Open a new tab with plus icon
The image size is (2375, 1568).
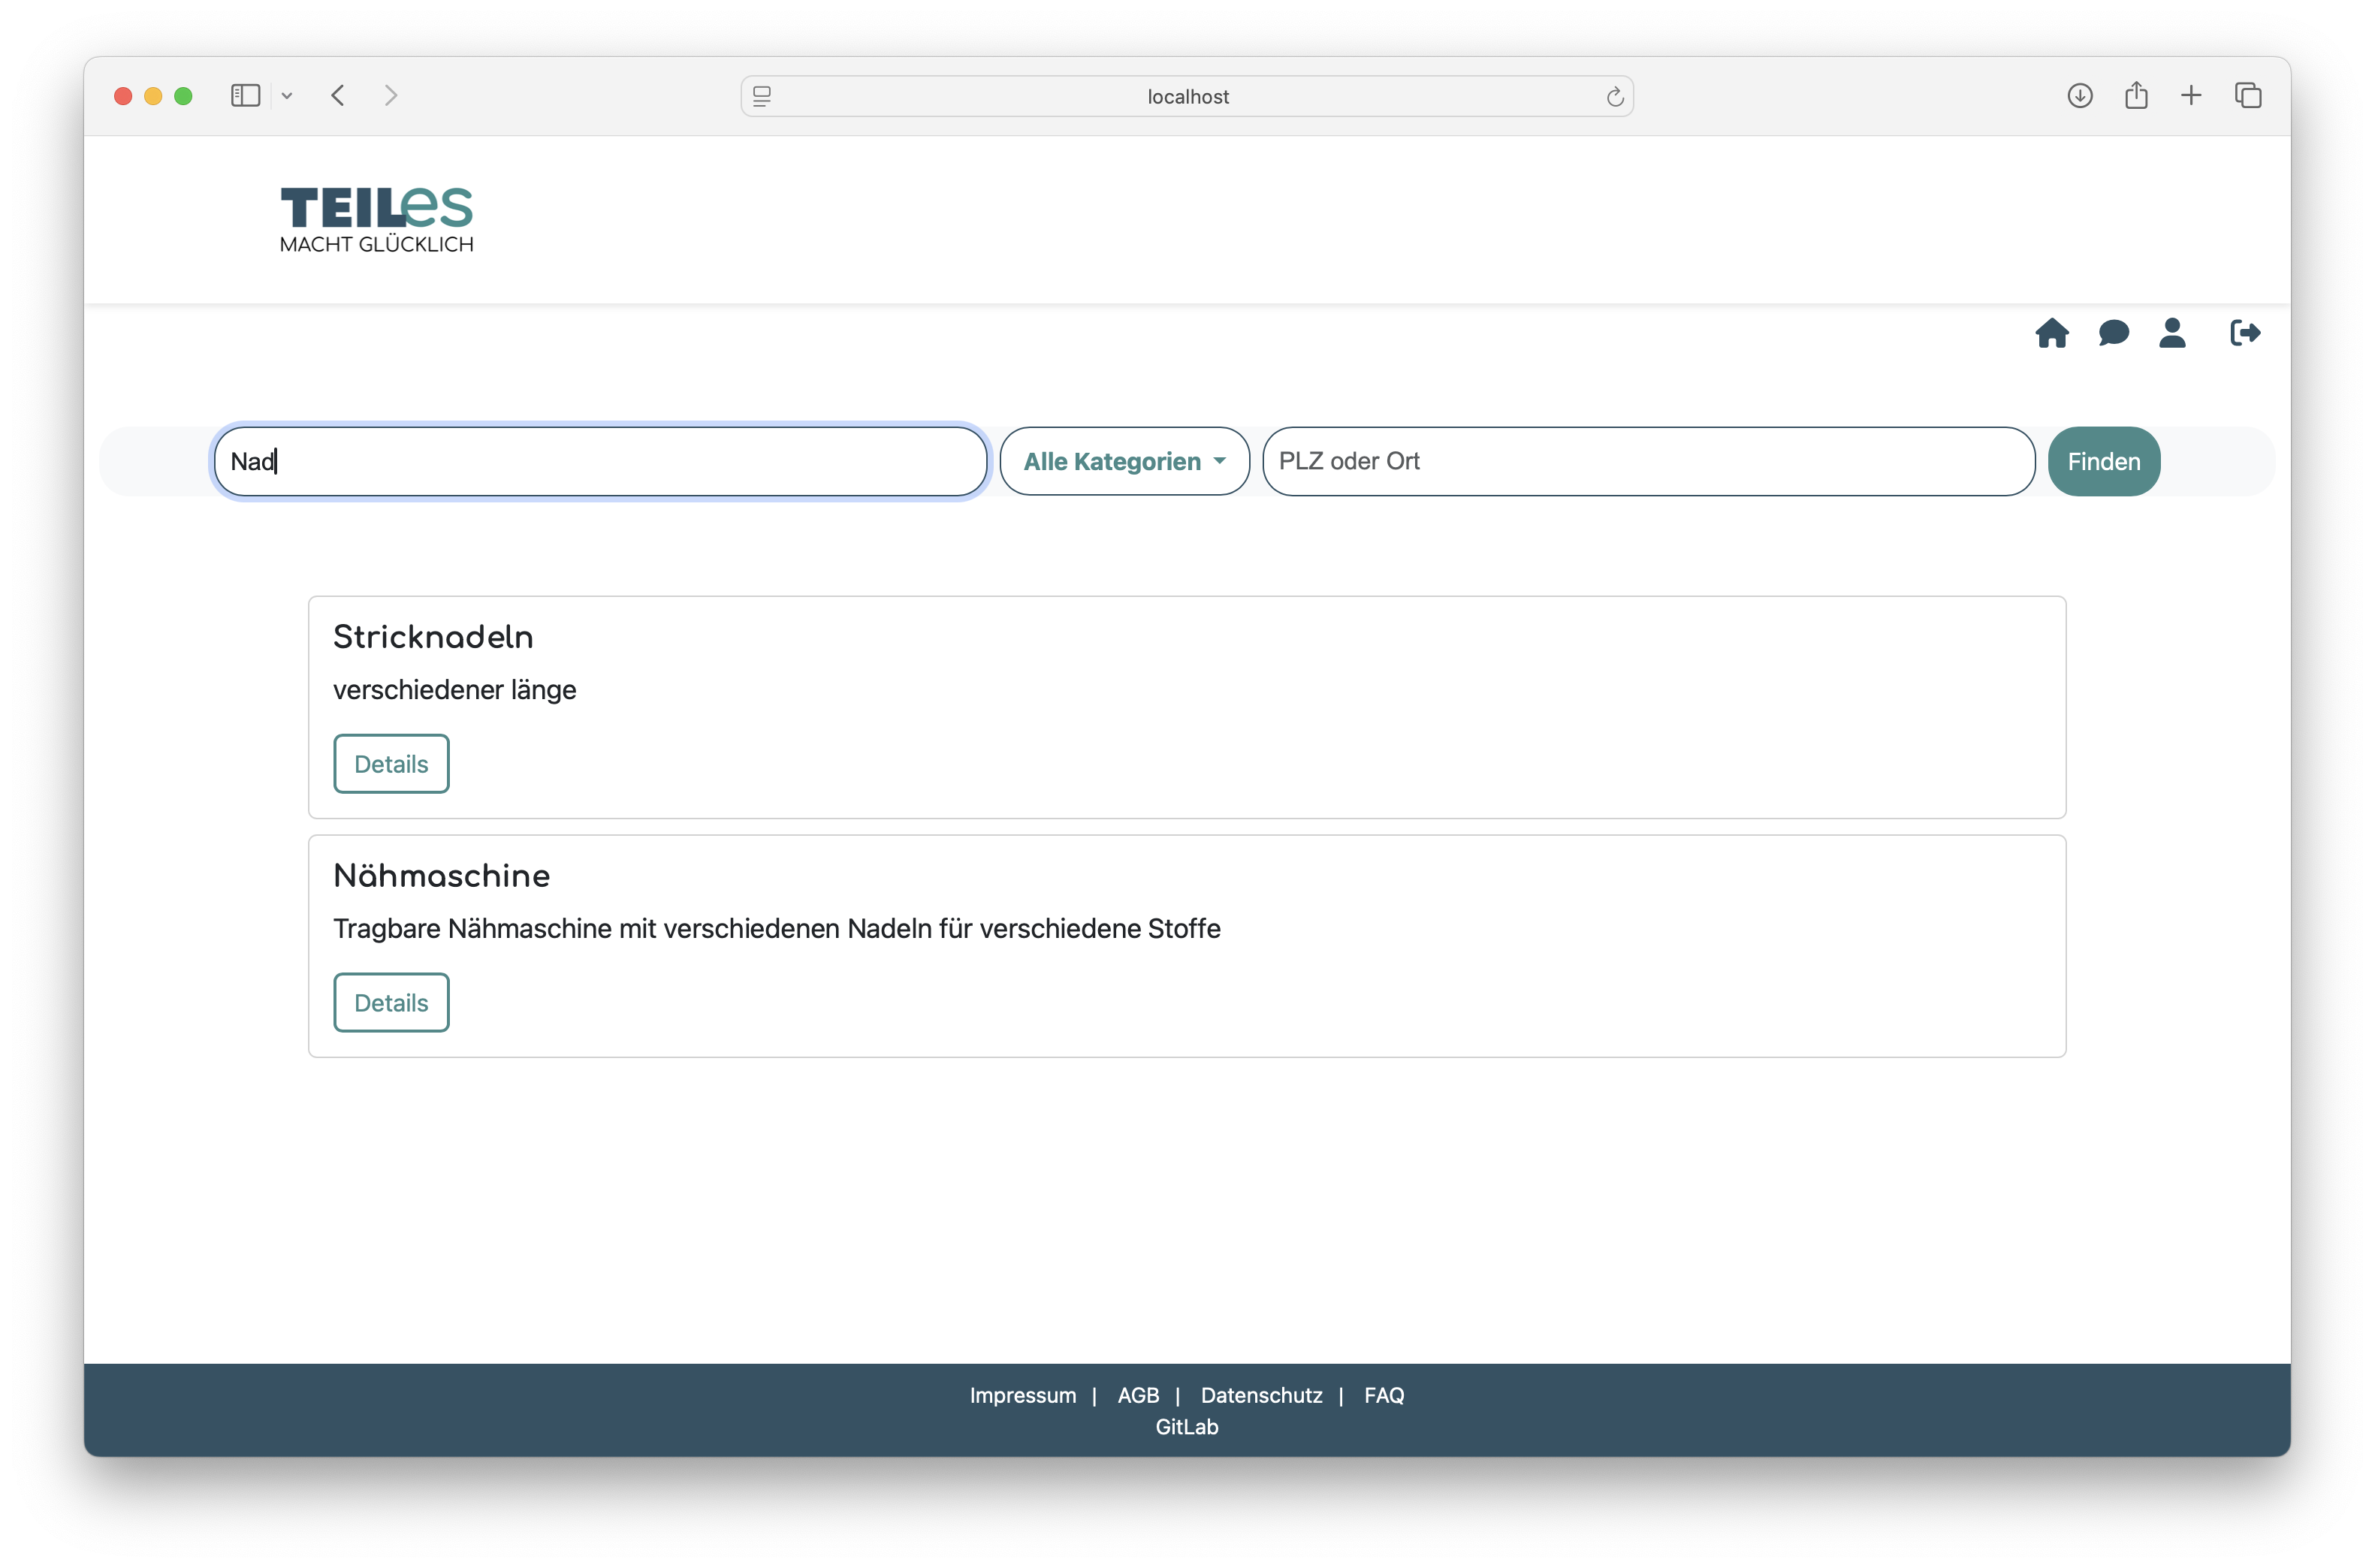[2191, 96]
